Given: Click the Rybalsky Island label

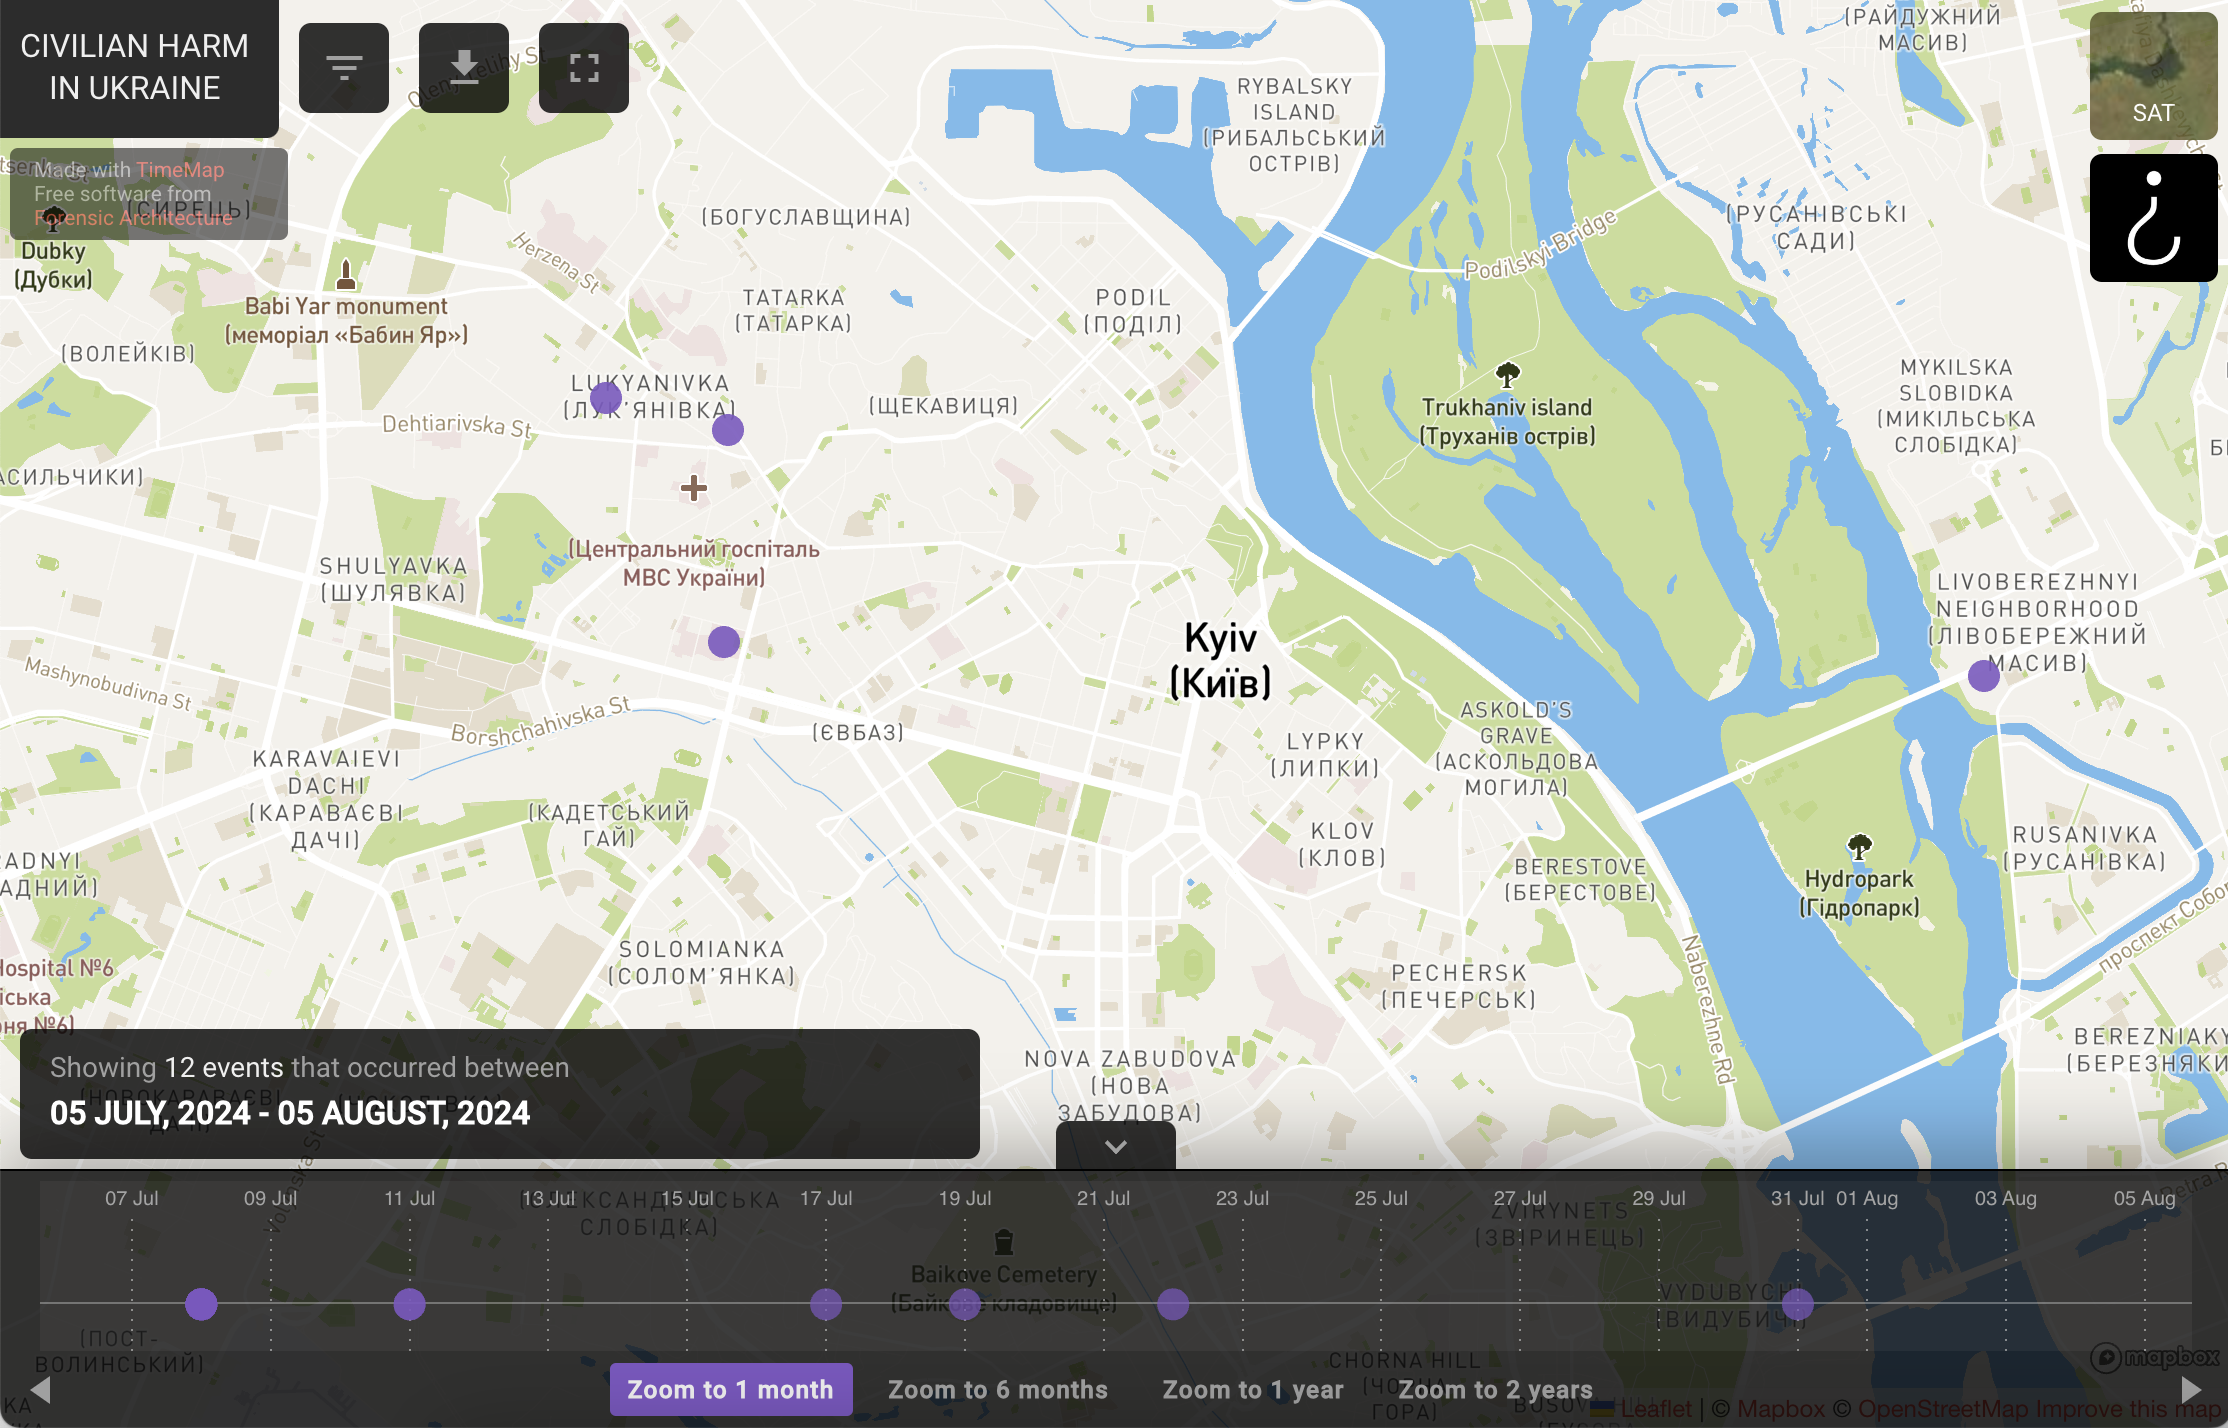Looking at the screenshot, I should coord(1295,125).
